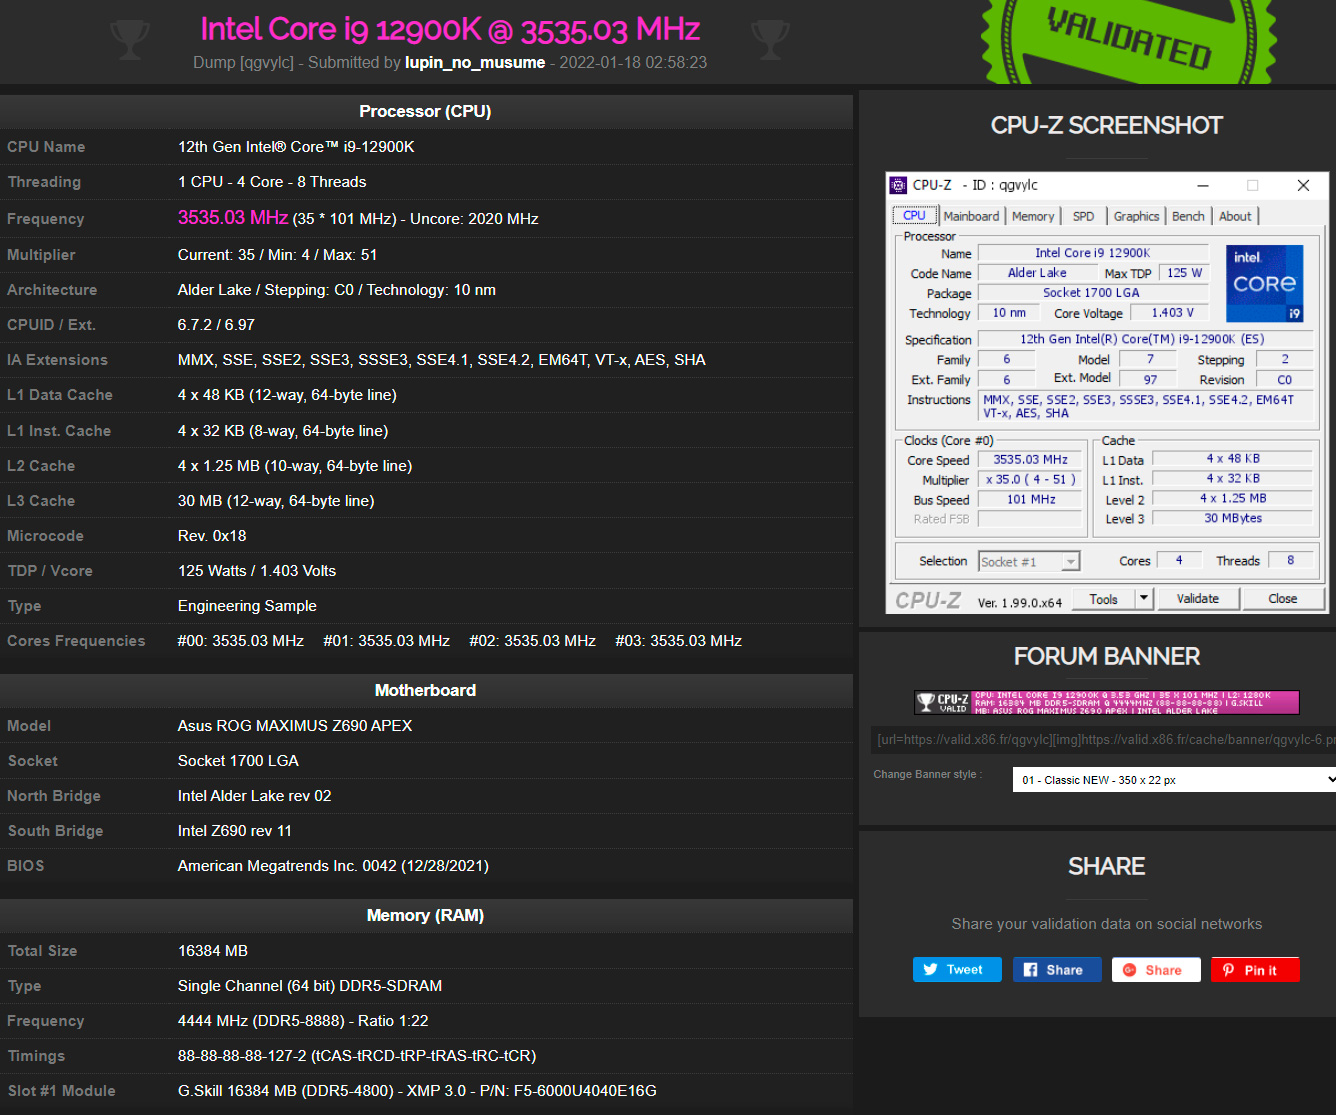Click the CPU-Z app icon in the window title bar
1336x1115 pixels.
pos(899,185)
